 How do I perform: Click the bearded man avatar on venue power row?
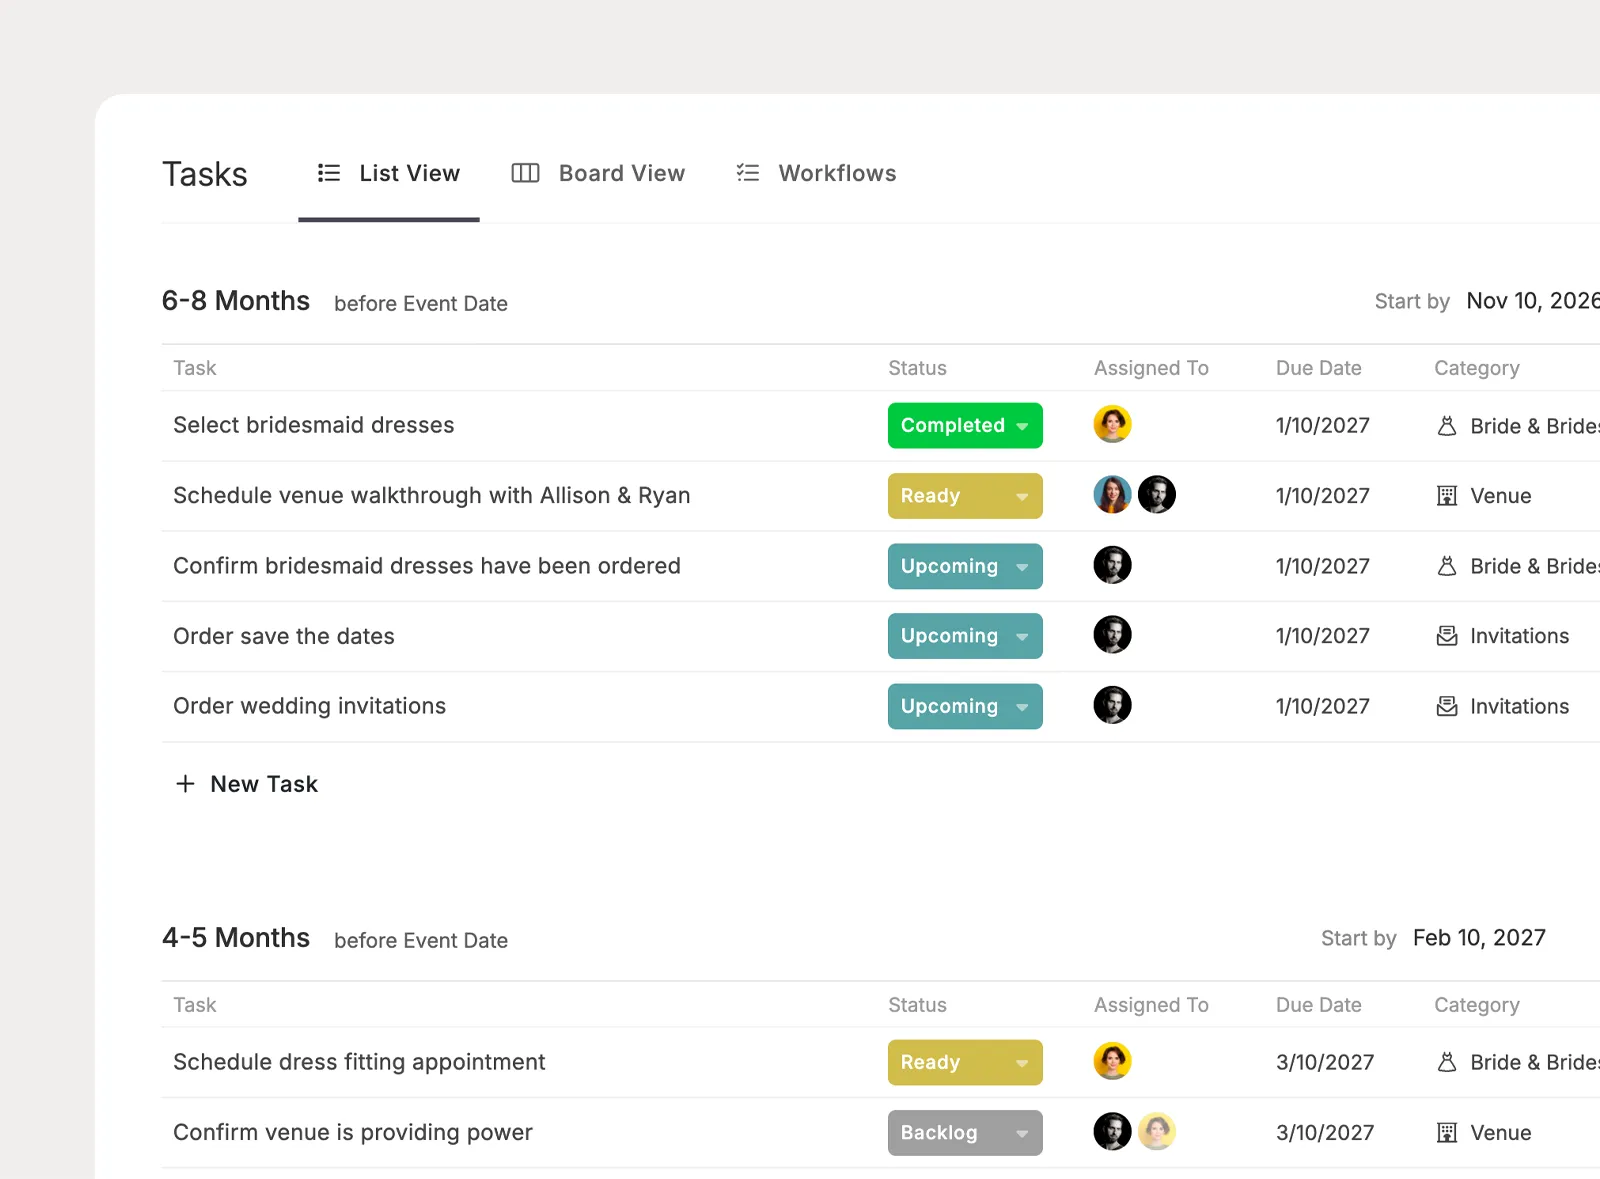(x=1112, y=1131)
